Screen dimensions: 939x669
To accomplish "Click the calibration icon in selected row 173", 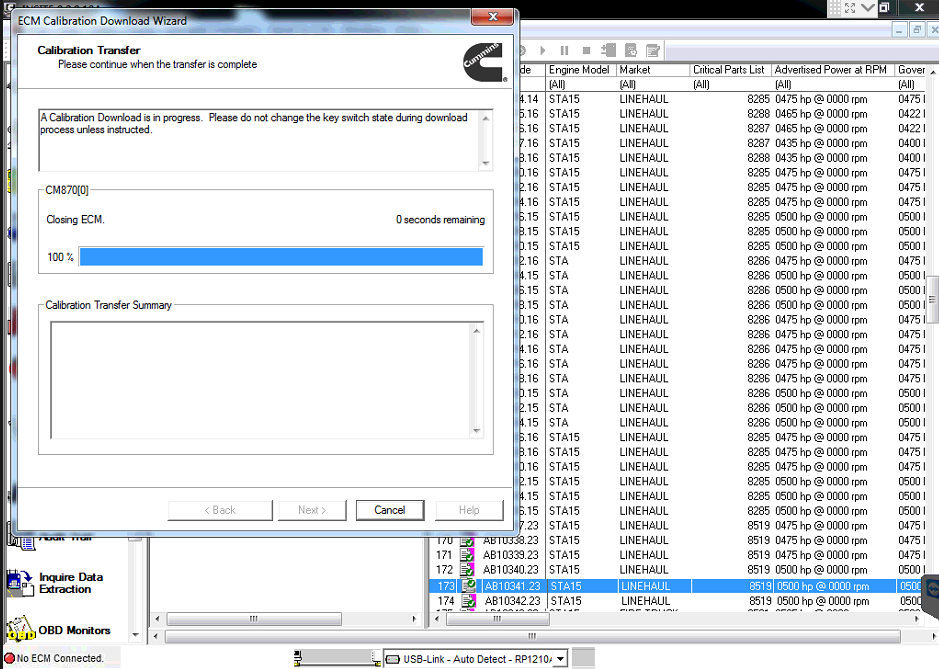I will 468,586.
